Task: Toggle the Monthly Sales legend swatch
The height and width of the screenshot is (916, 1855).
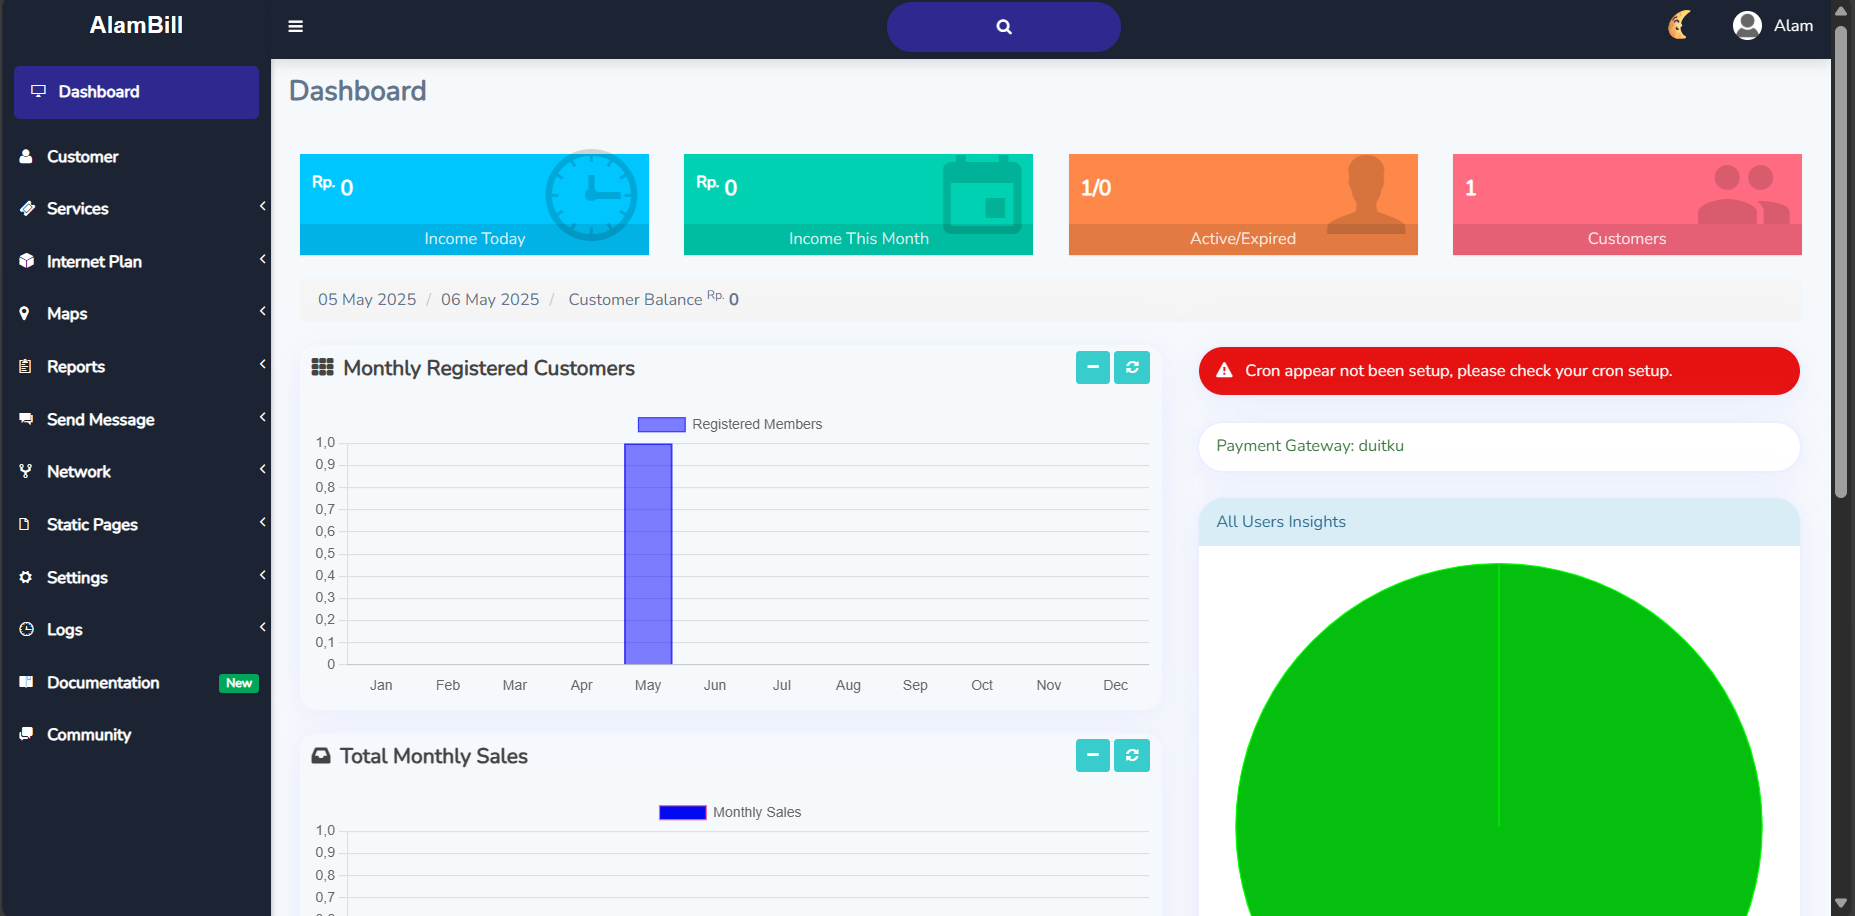Action: tap(682, 813)
